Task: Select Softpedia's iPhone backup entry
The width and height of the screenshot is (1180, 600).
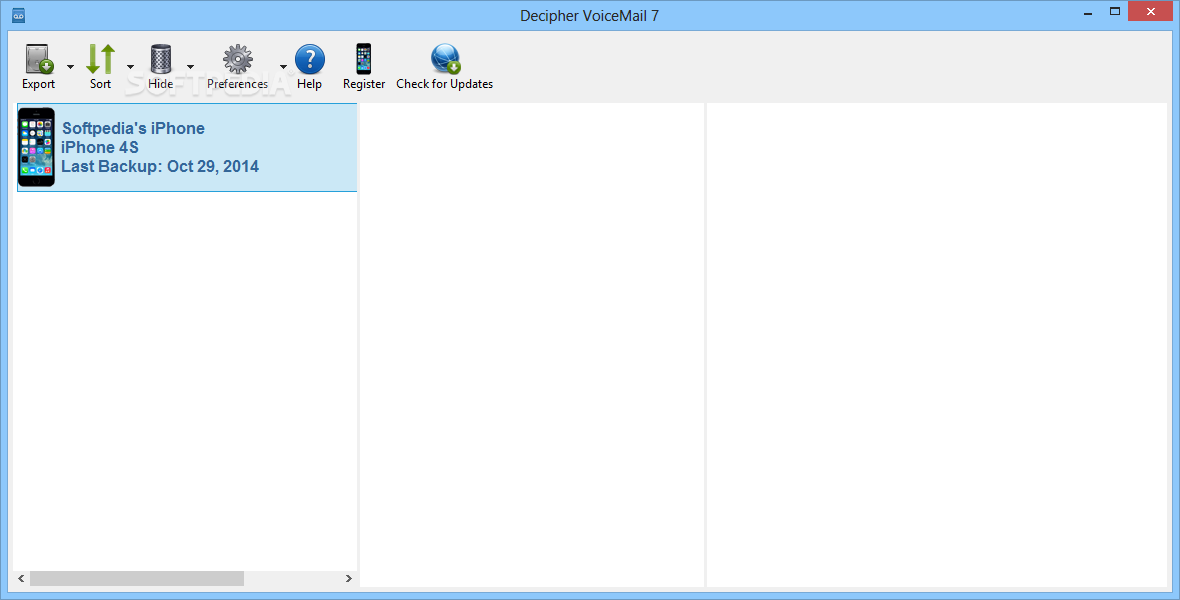Action: coord(187,148)
